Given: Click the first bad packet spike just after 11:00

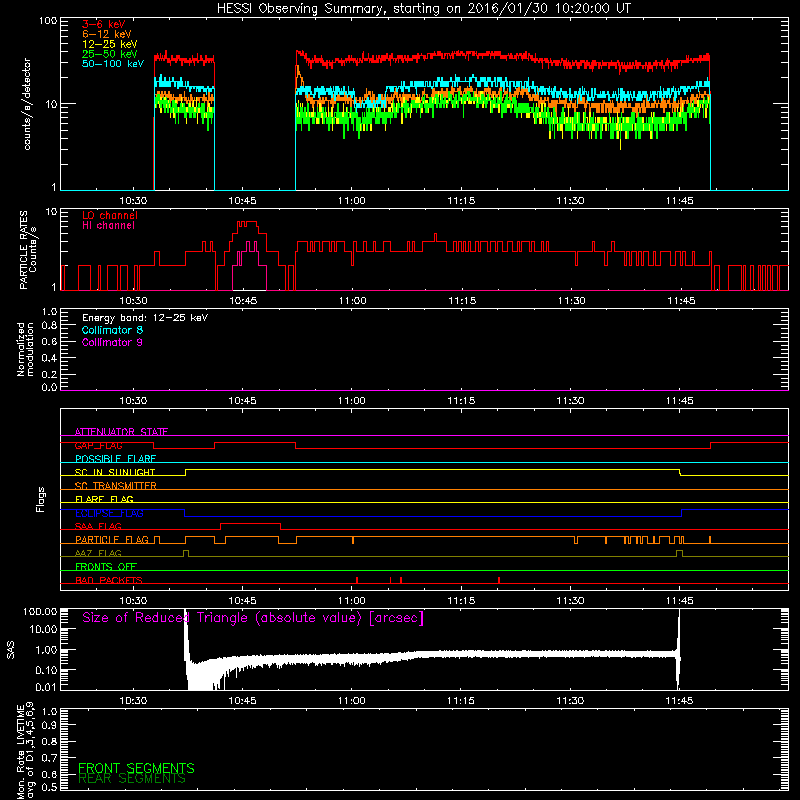Looking at the screenshot, I should coord(357,580).
